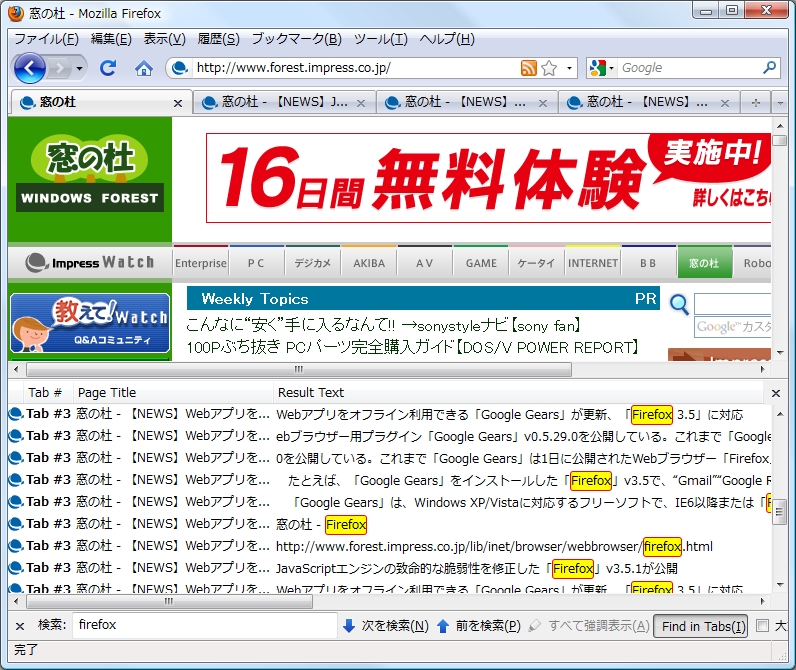The width and height of the screenshot is (796, 670).
Task: Close the first 窓の杜 tab
Action: 178,104
